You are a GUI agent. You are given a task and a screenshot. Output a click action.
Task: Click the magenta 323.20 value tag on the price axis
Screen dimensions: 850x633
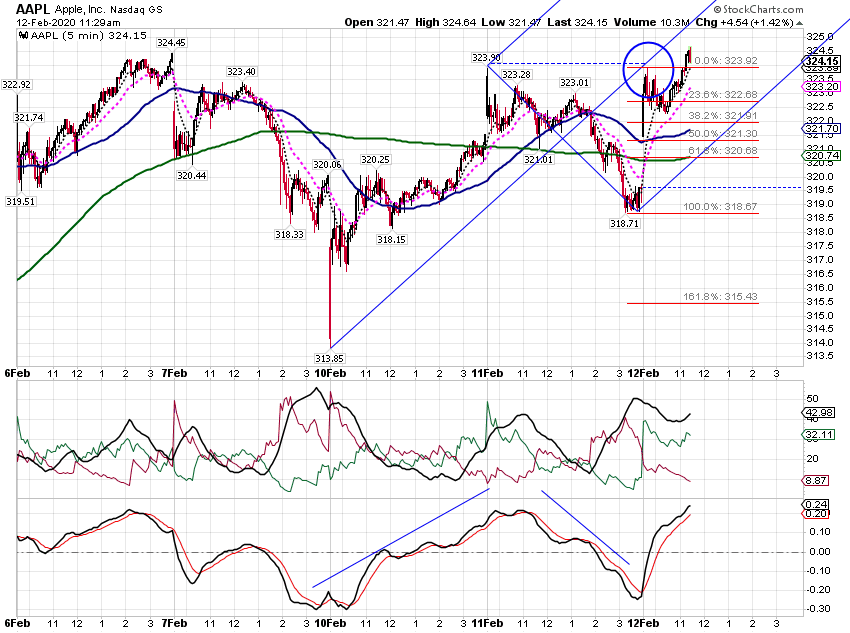(x=821, y=87)
